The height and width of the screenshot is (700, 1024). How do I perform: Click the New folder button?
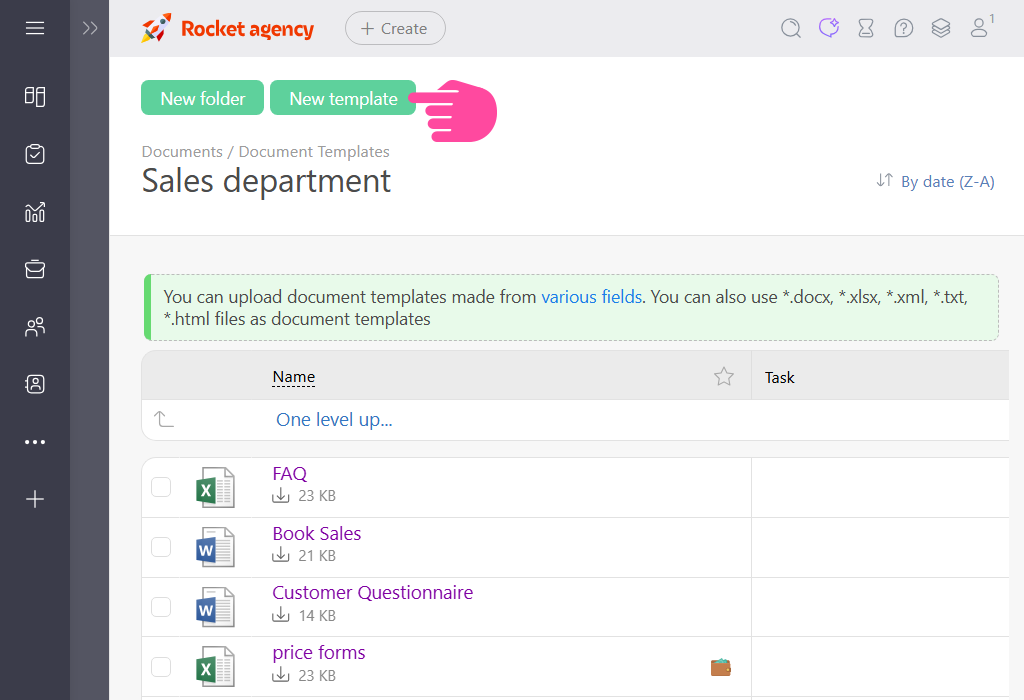[x=202, y=98]
